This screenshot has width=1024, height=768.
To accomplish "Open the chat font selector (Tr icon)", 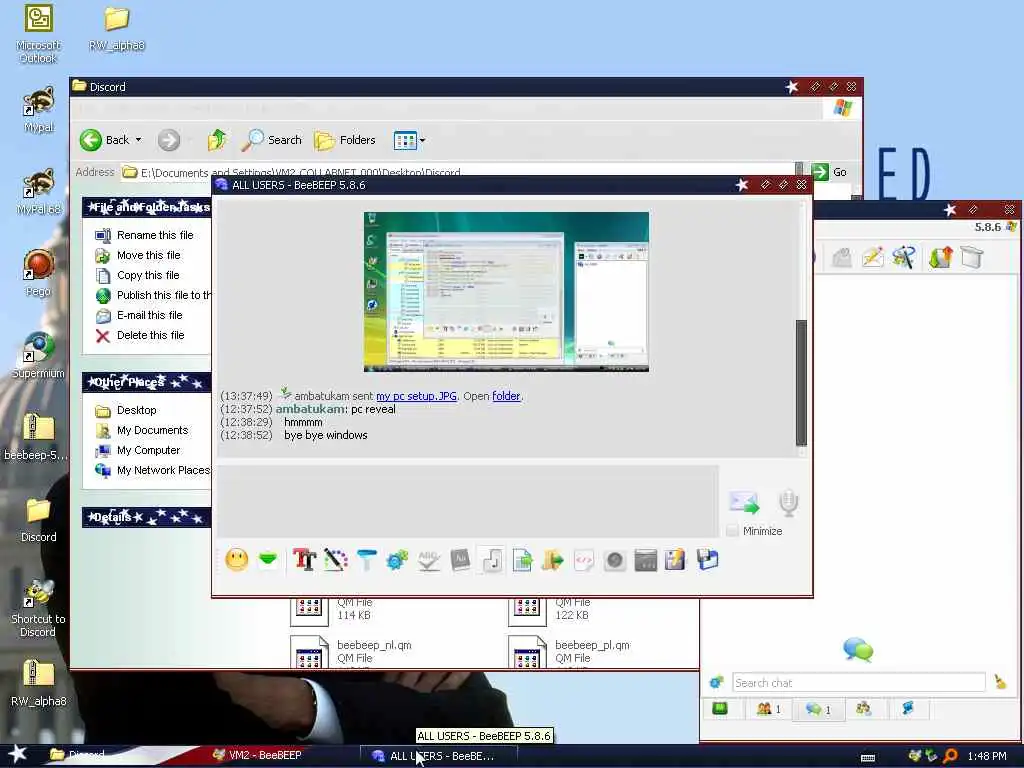I will (304, 560).
